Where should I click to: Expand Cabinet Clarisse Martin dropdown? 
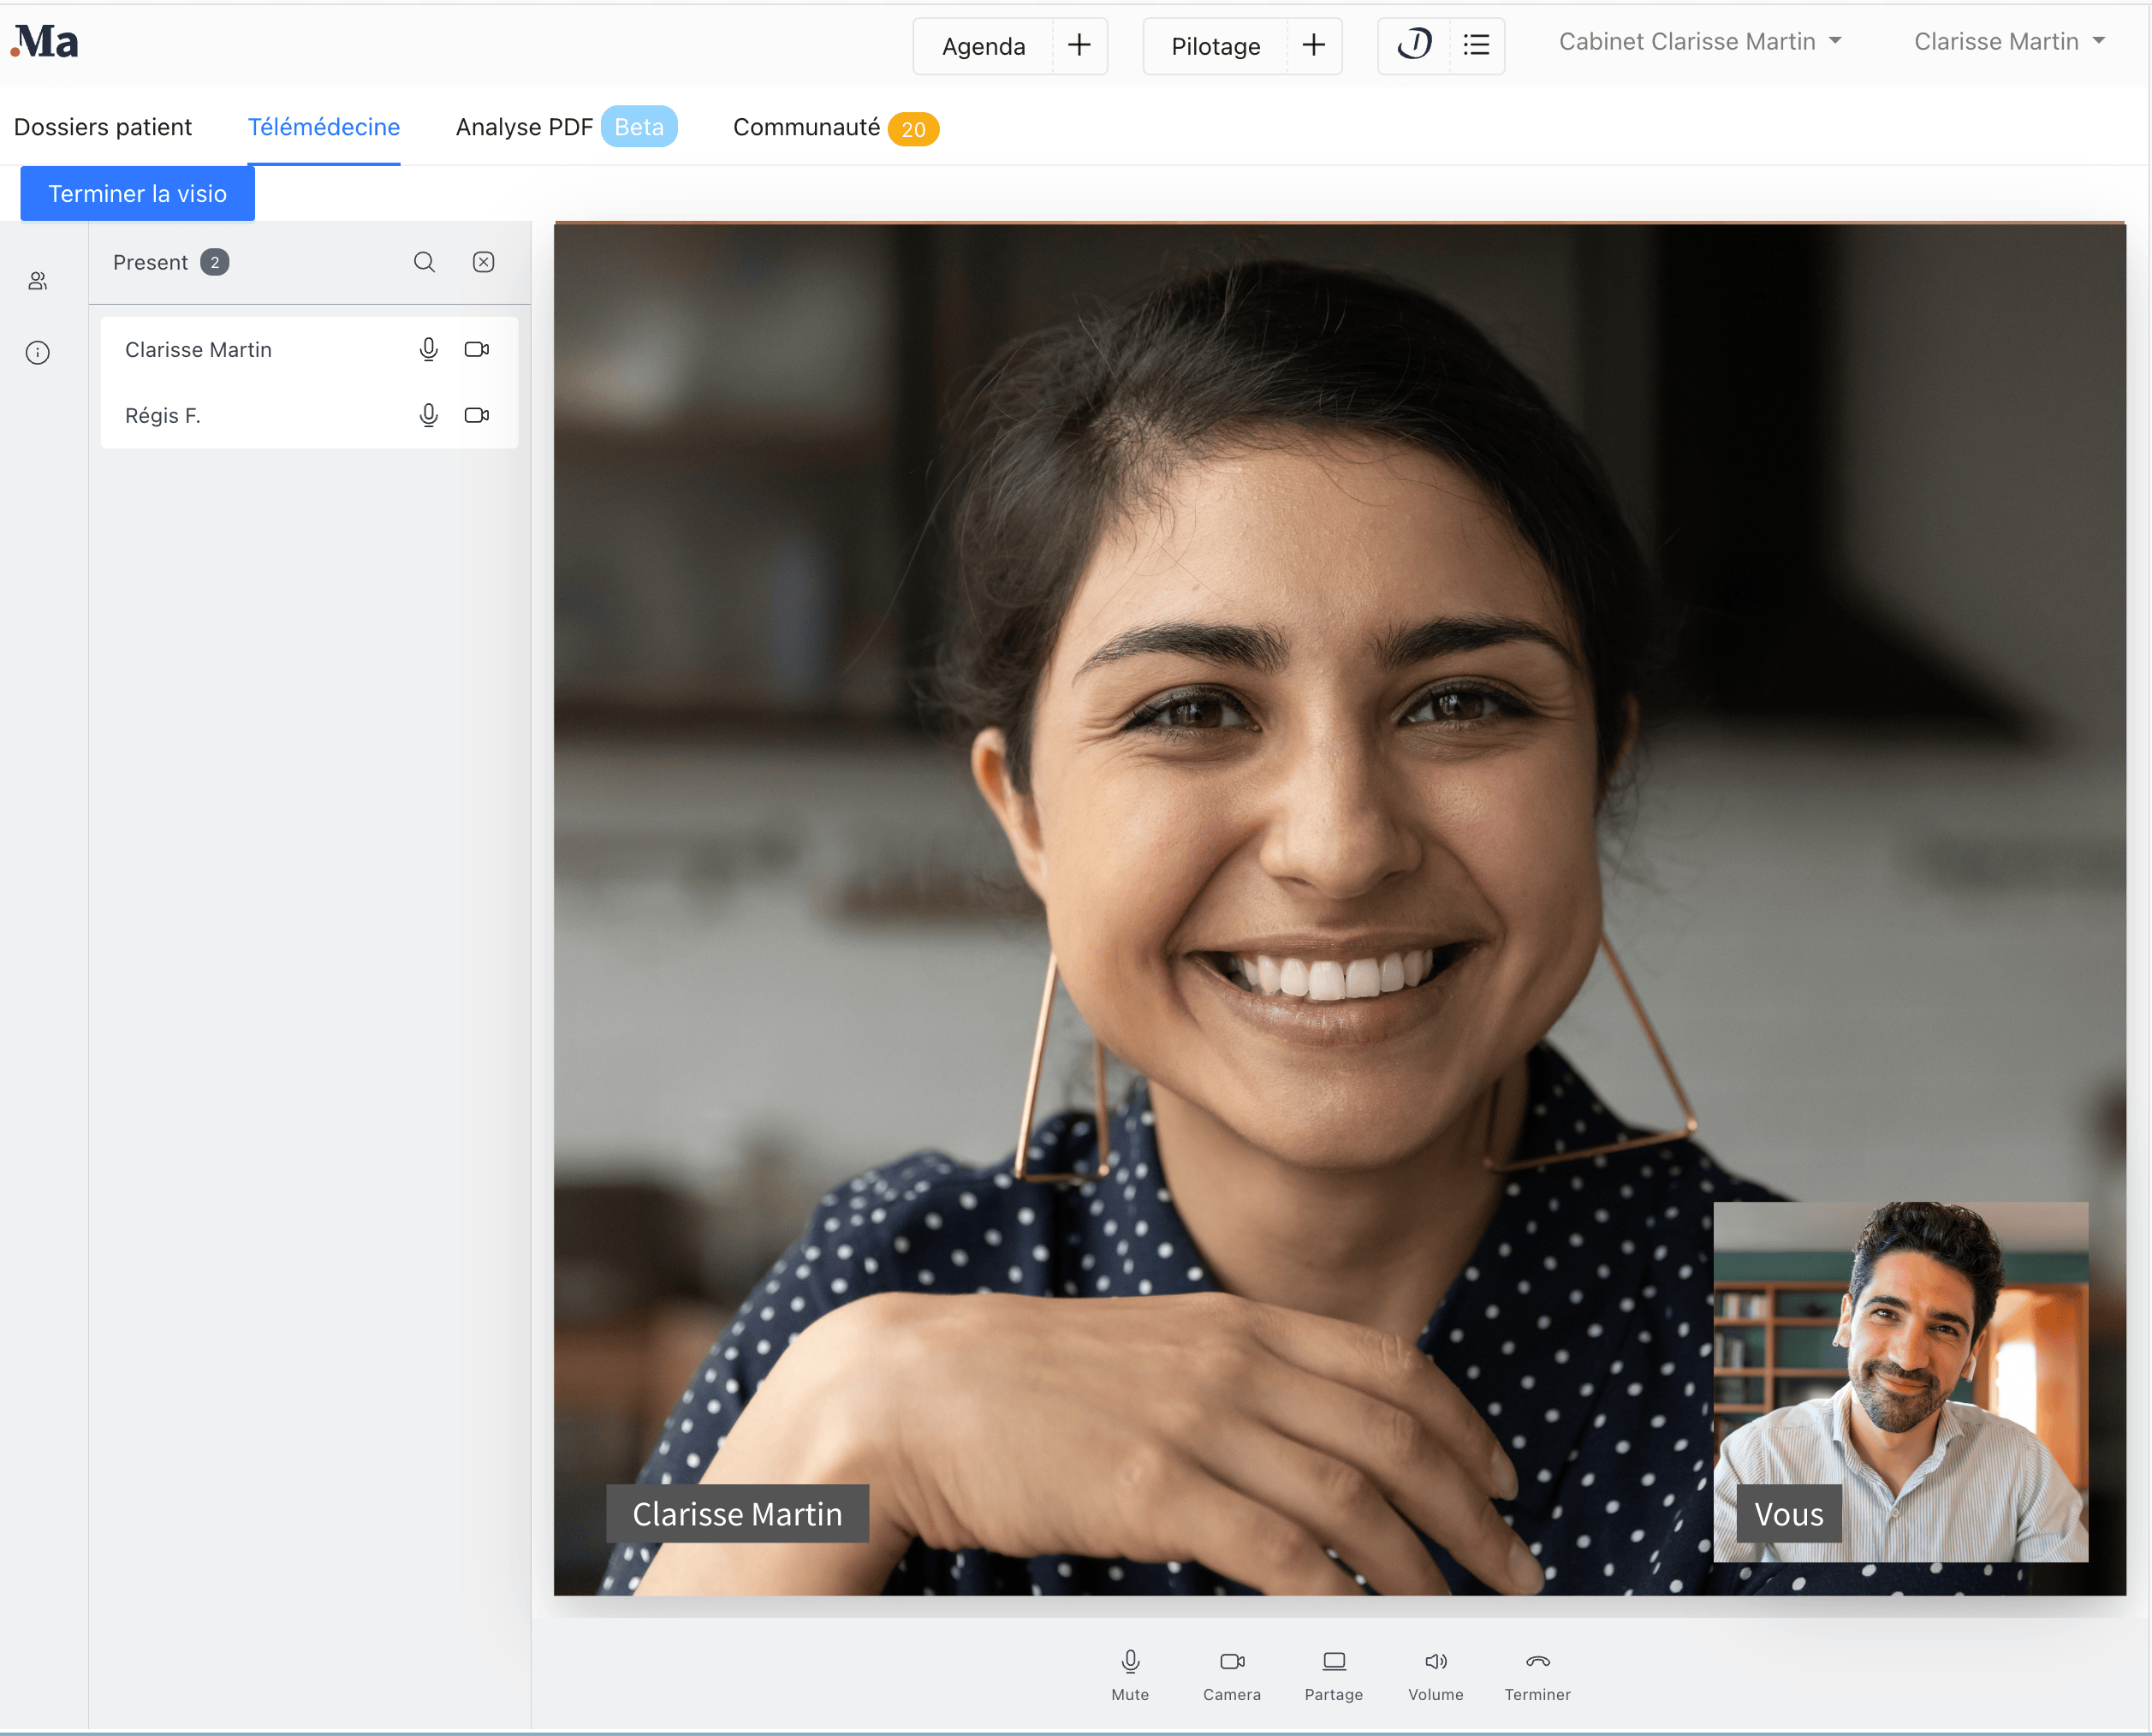tap(1699, 42)
